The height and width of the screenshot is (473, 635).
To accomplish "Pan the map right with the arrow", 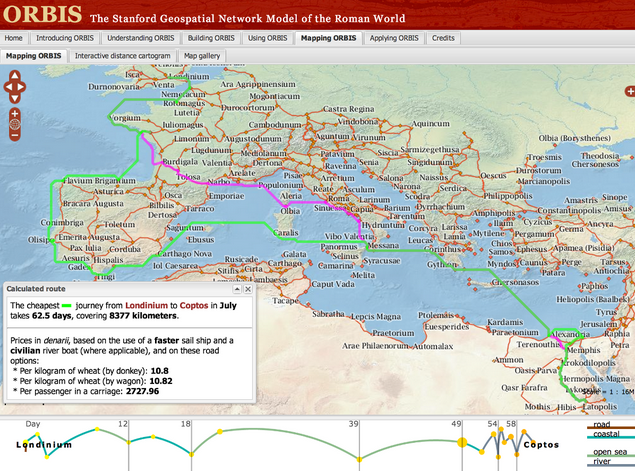I will (x=21, y=87).
